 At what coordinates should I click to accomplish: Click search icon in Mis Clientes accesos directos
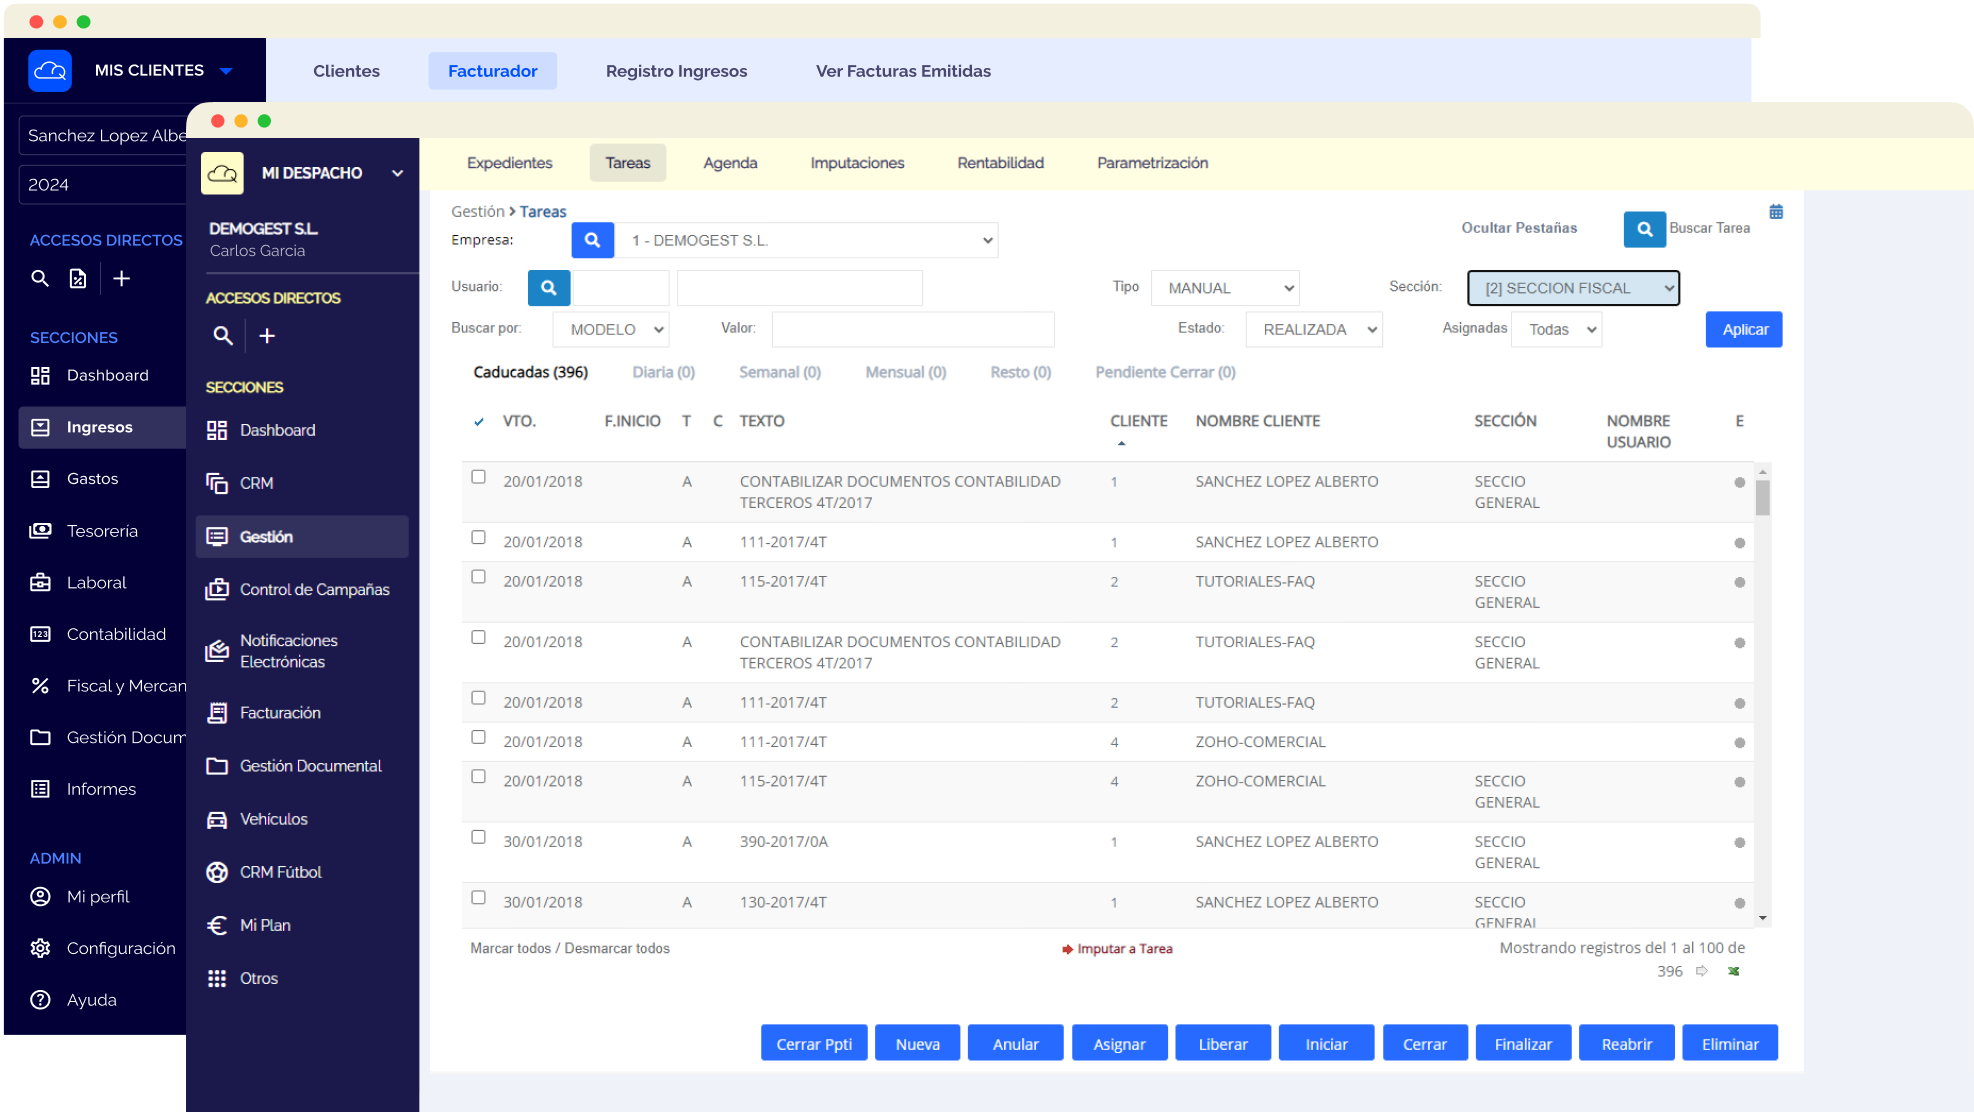pos(40,278)
